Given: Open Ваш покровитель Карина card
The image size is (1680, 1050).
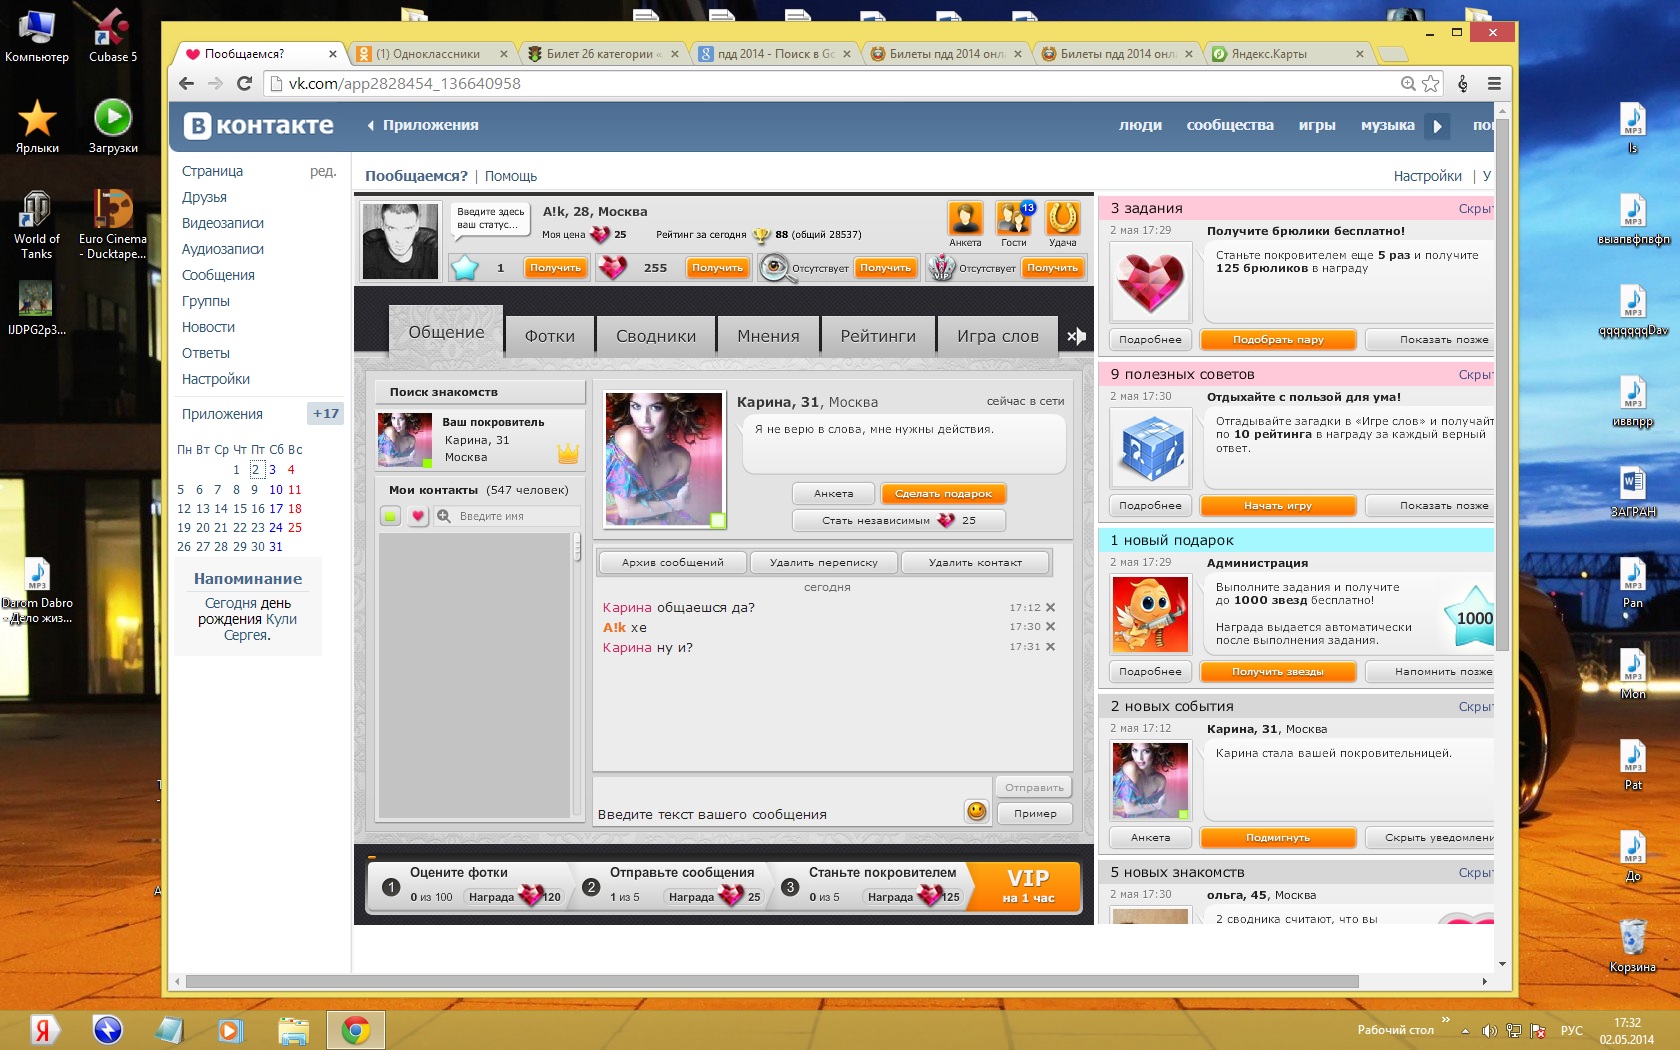Looking at the screenshot, I should (x=480, y=440).
